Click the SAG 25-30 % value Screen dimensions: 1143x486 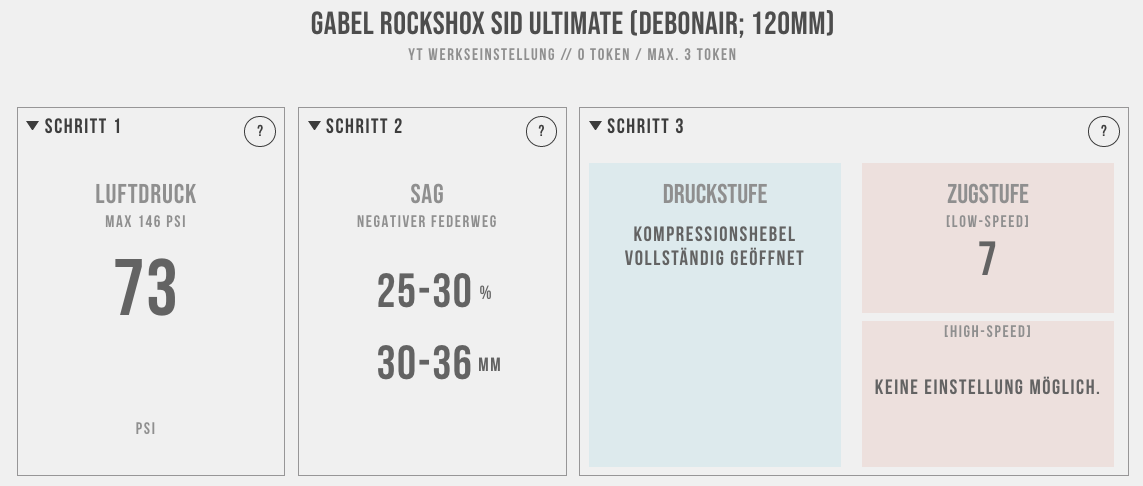point(434,291)
